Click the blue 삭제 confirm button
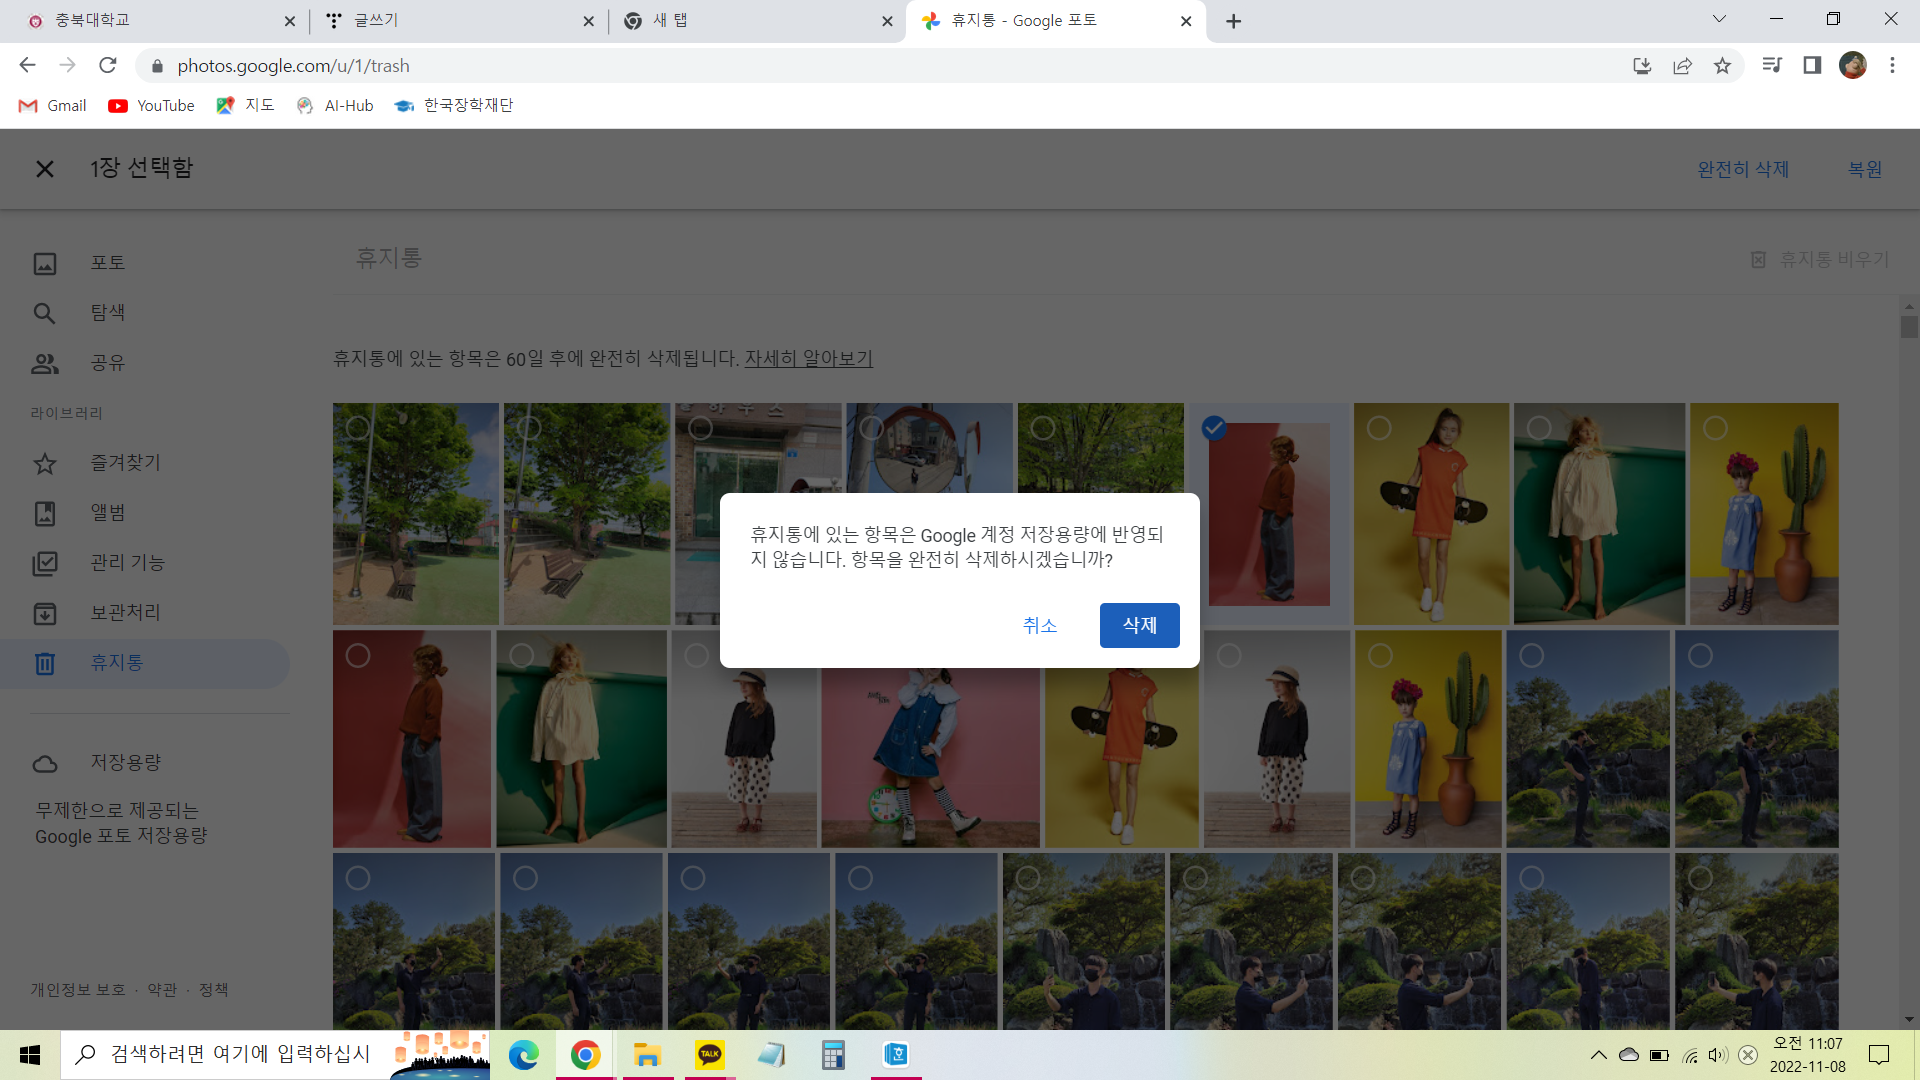 click(1139, 625)
